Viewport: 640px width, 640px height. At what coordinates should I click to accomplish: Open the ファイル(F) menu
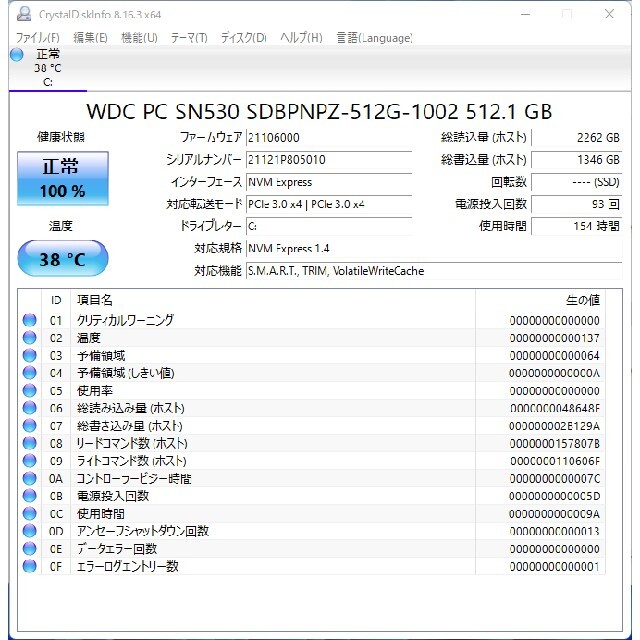tap(38, 38)
